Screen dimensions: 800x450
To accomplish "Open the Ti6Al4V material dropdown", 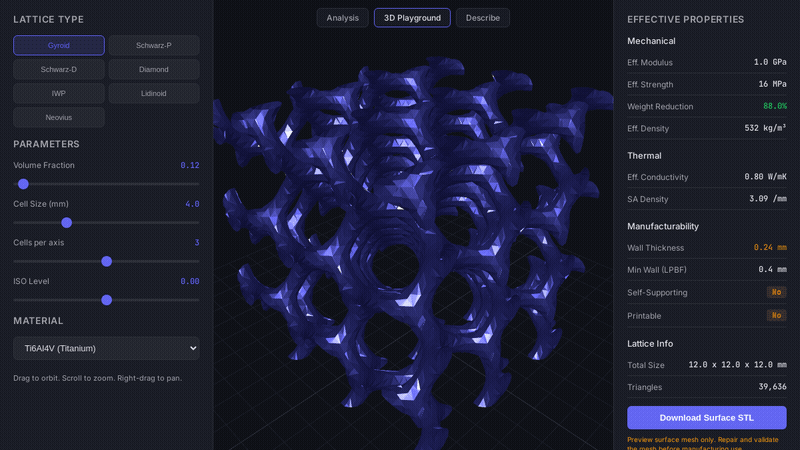I will point(106,348).
